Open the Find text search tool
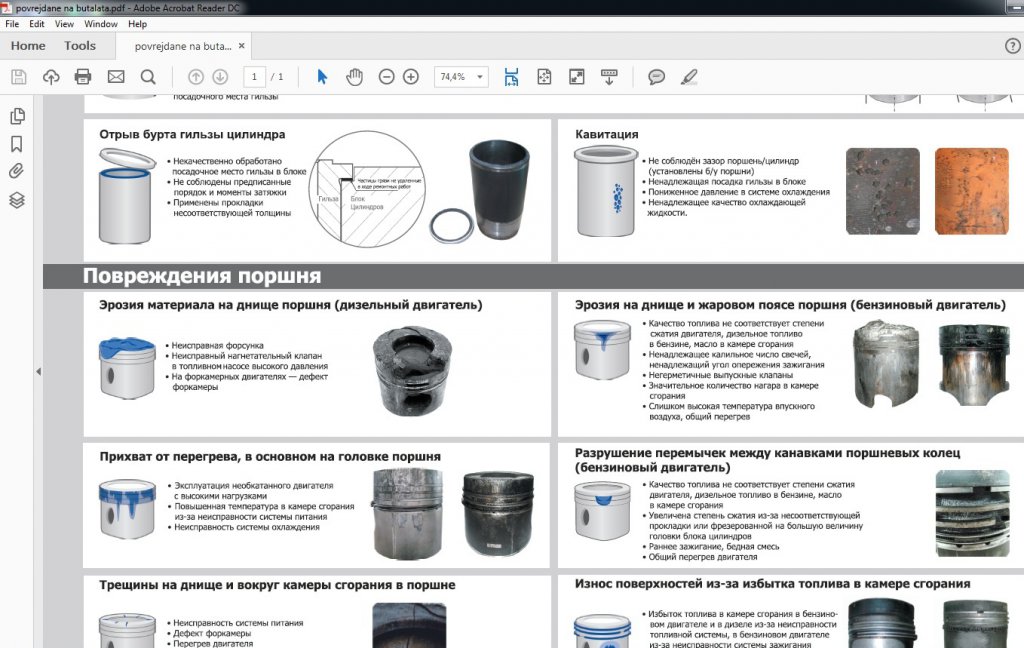The width and height of the screenshot is (1024, 648). 148,77
